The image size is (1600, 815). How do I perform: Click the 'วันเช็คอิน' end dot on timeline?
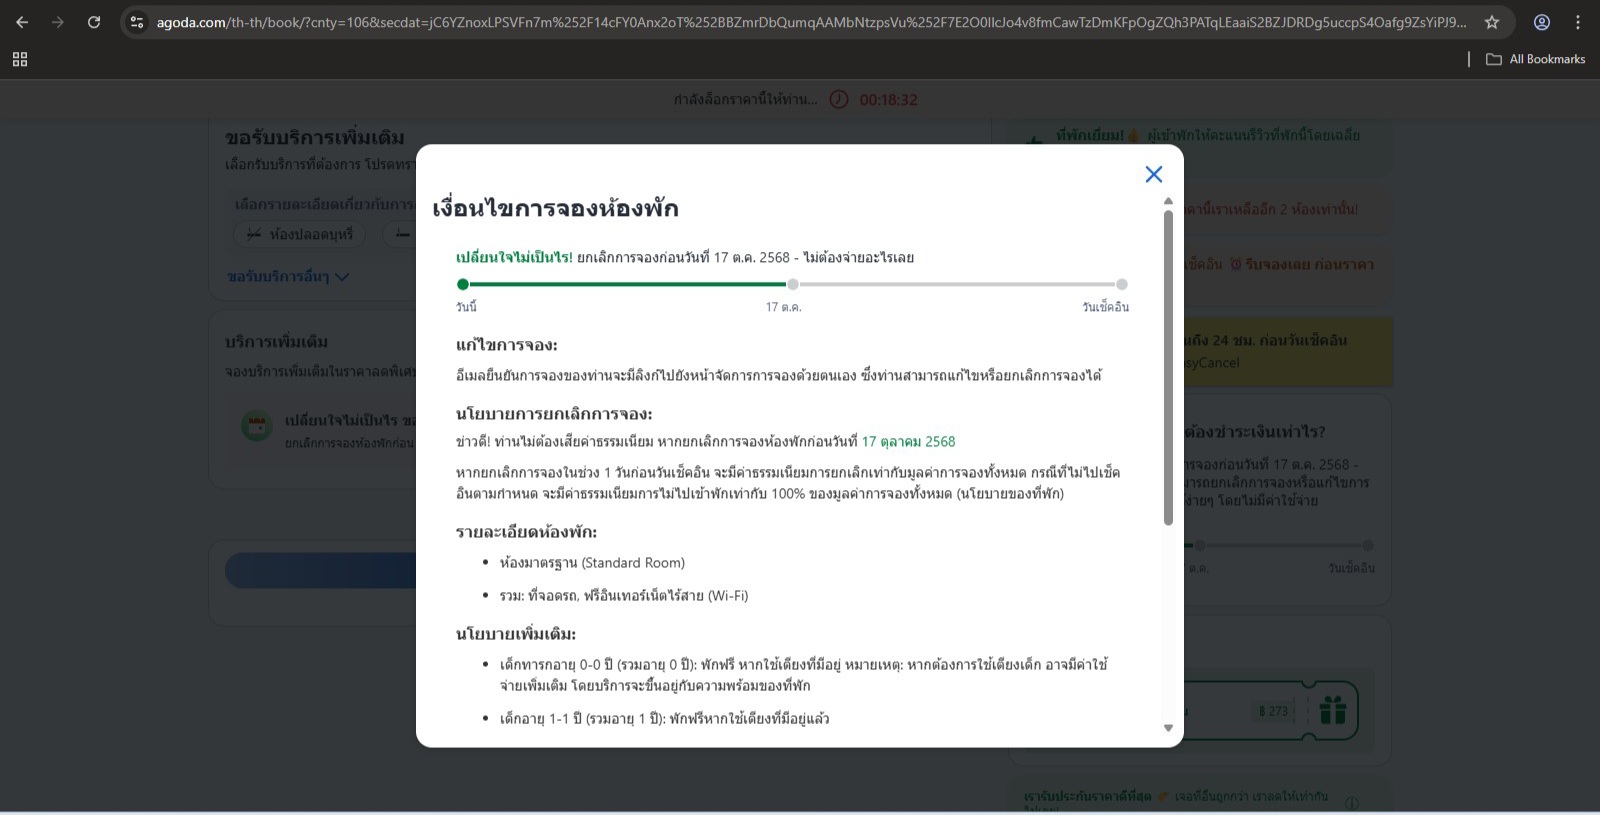point(1122,284)
